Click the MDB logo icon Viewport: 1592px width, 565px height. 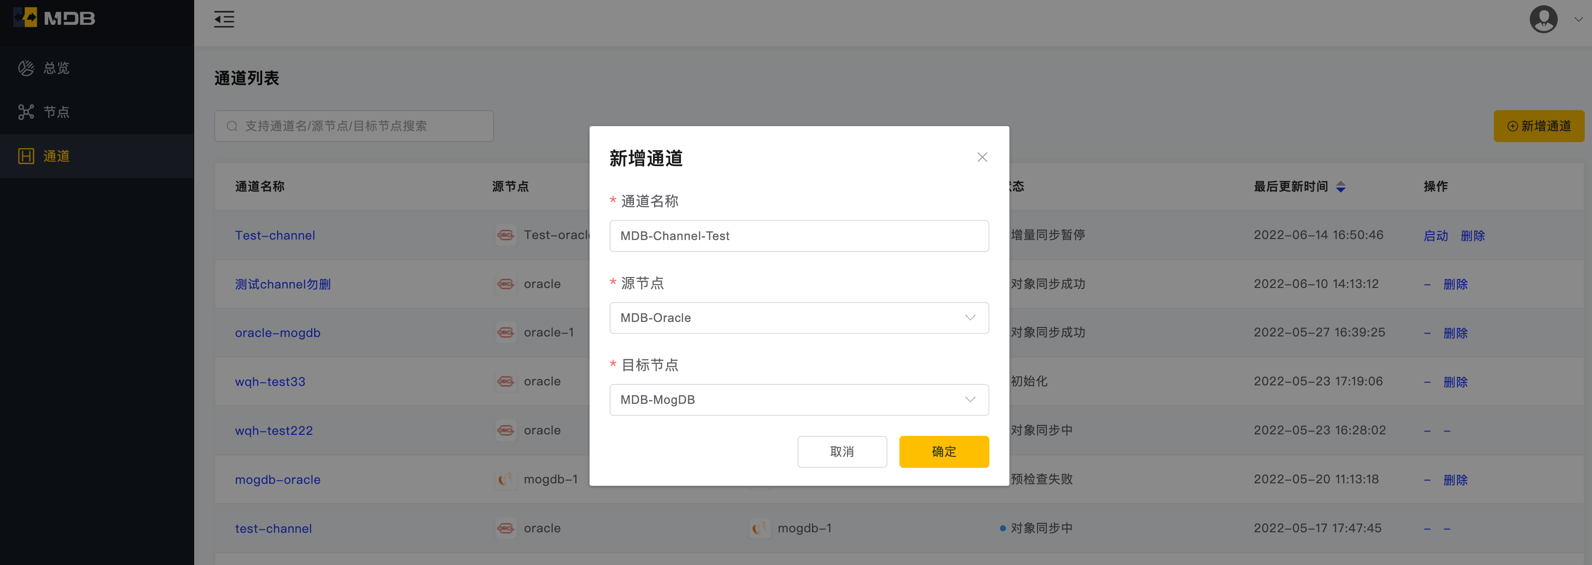(x=25, y=17)
